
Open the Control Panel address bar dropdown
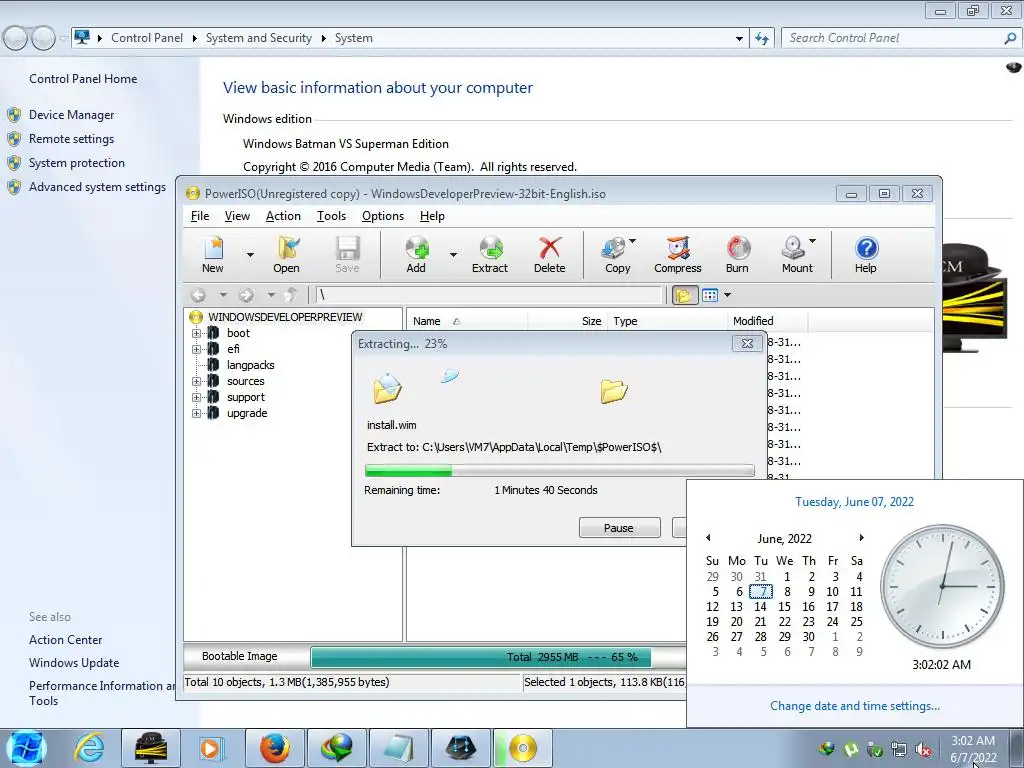click(x=739, y=39)
